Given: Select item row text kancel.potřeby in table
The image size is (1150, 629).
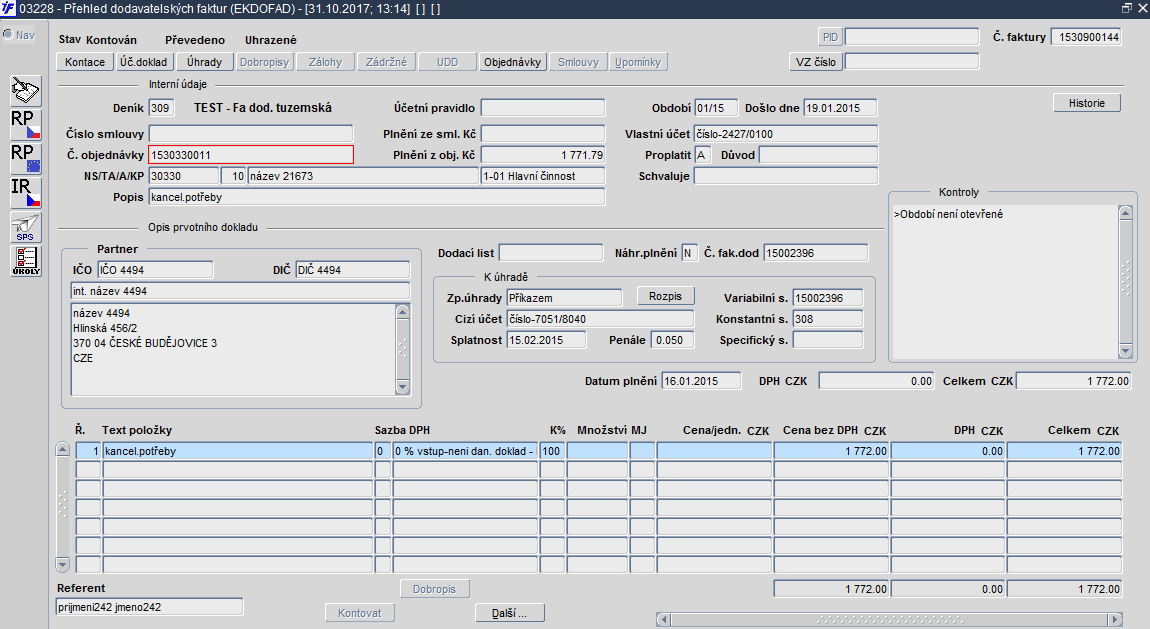Looking at the screenshot, I should [x=238, y=451].
